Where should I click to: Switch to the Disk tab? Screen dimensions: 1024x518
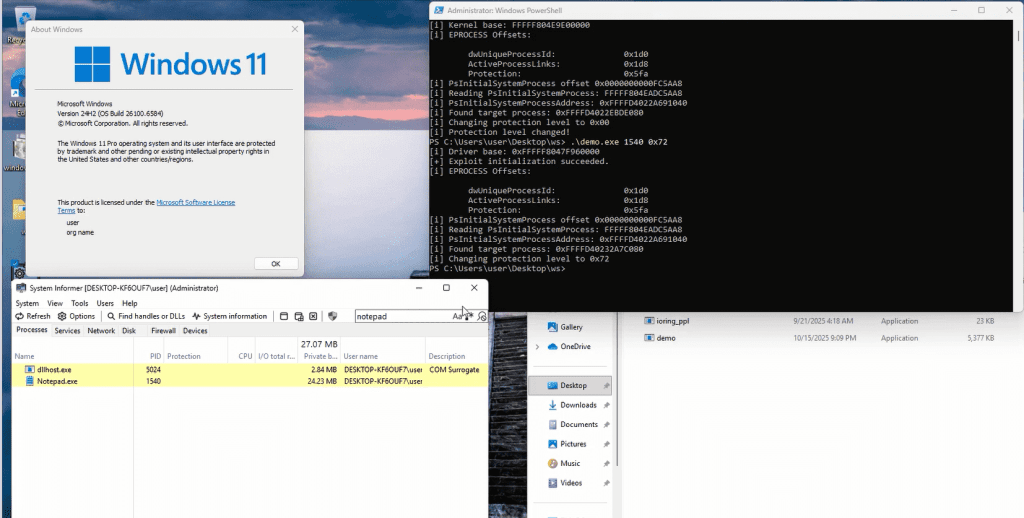pyautogui.click(x=129, y=331)
